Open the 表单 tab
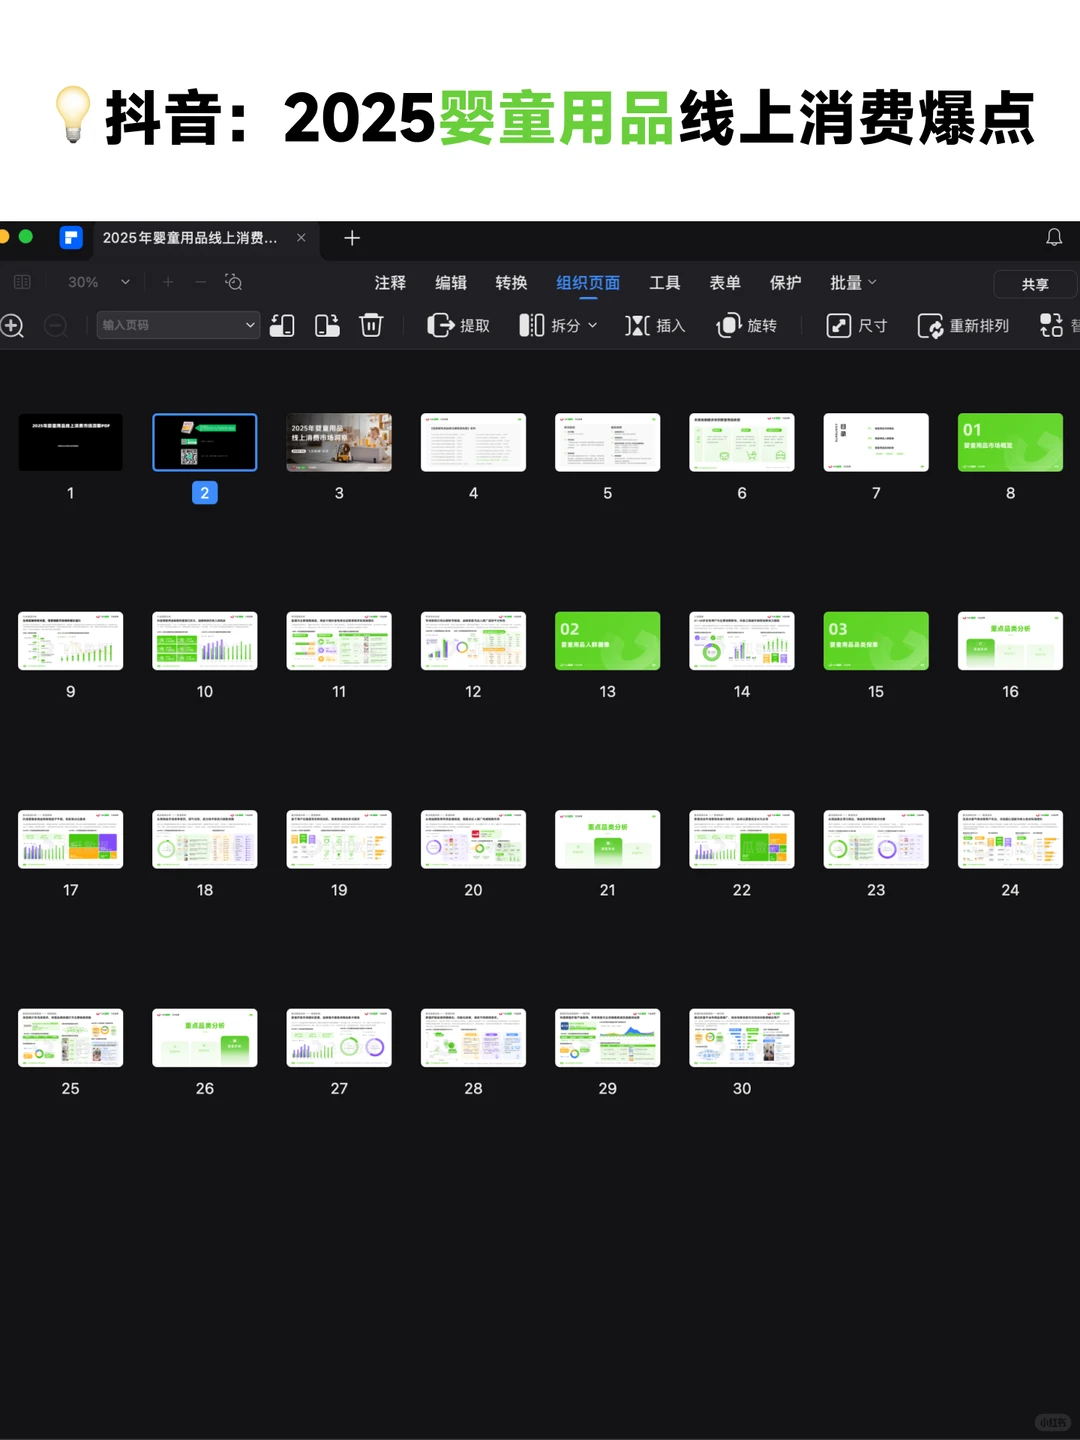Viewport: 1080px width, 1440px height. (725, 283)
